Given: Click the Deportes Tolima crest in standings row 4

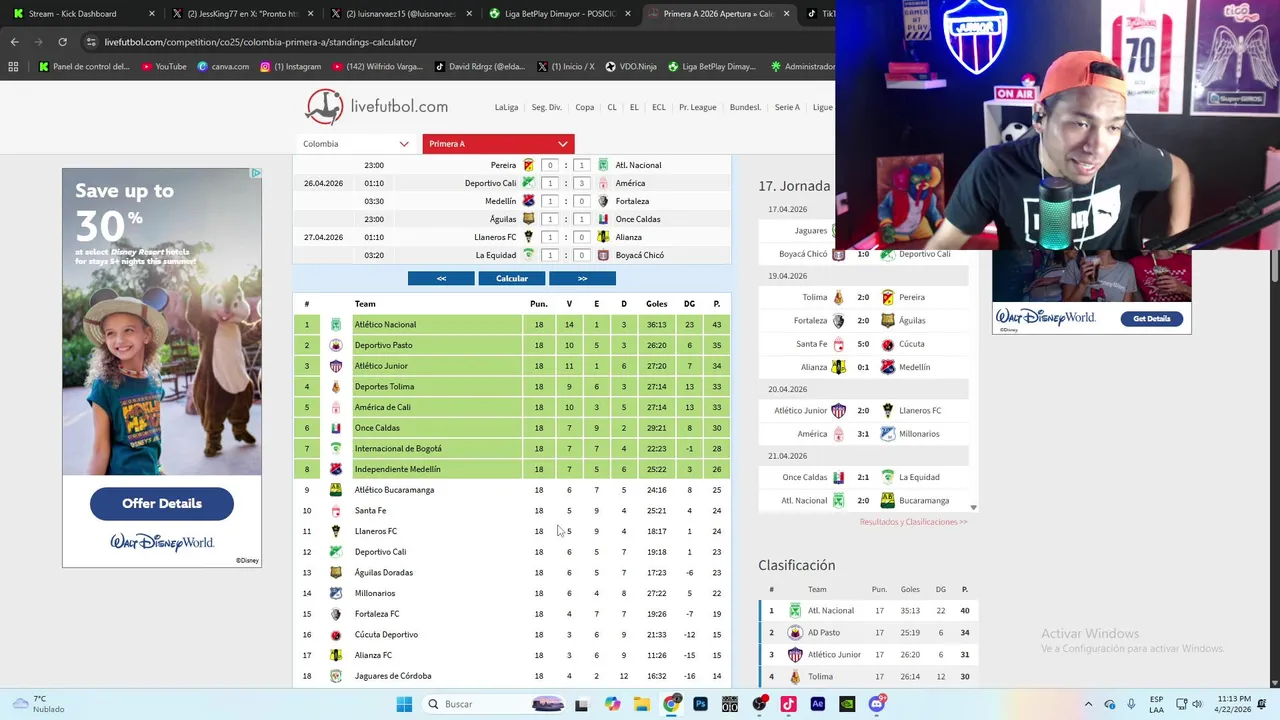Looking at the screenshot, I should (x=336, y=386).
